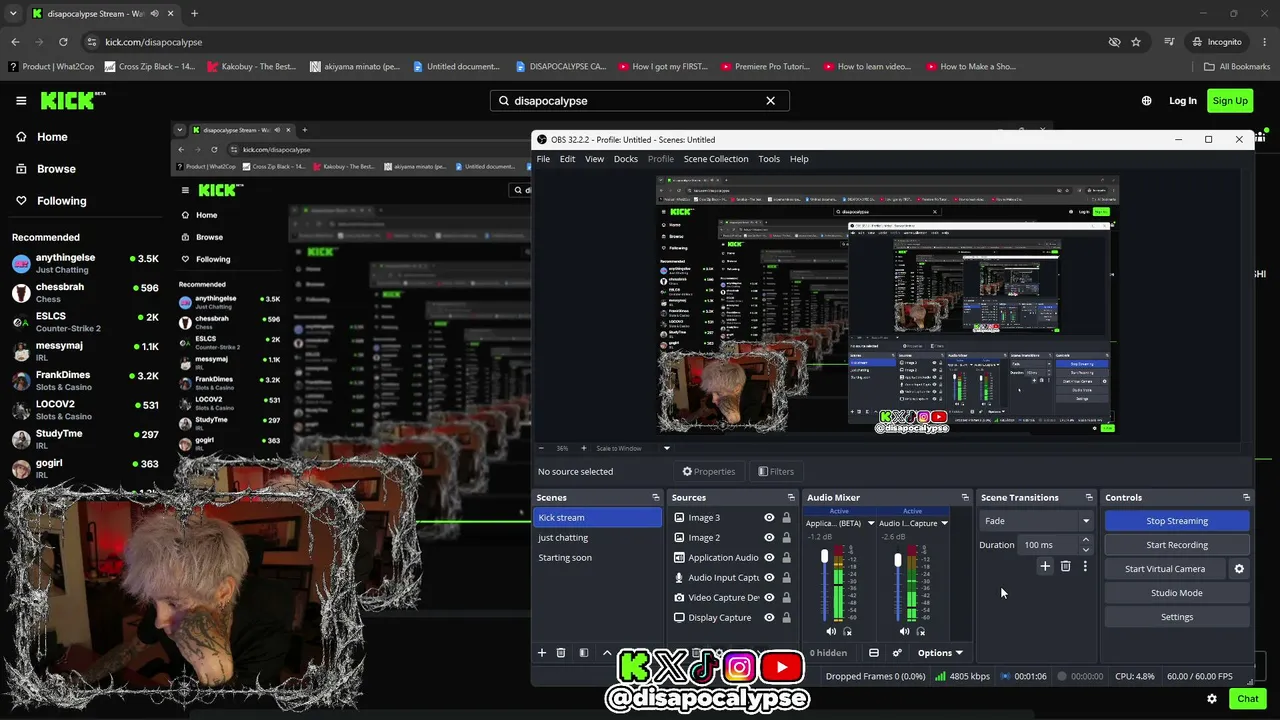Open the OBS File menu

pos(543,159)
